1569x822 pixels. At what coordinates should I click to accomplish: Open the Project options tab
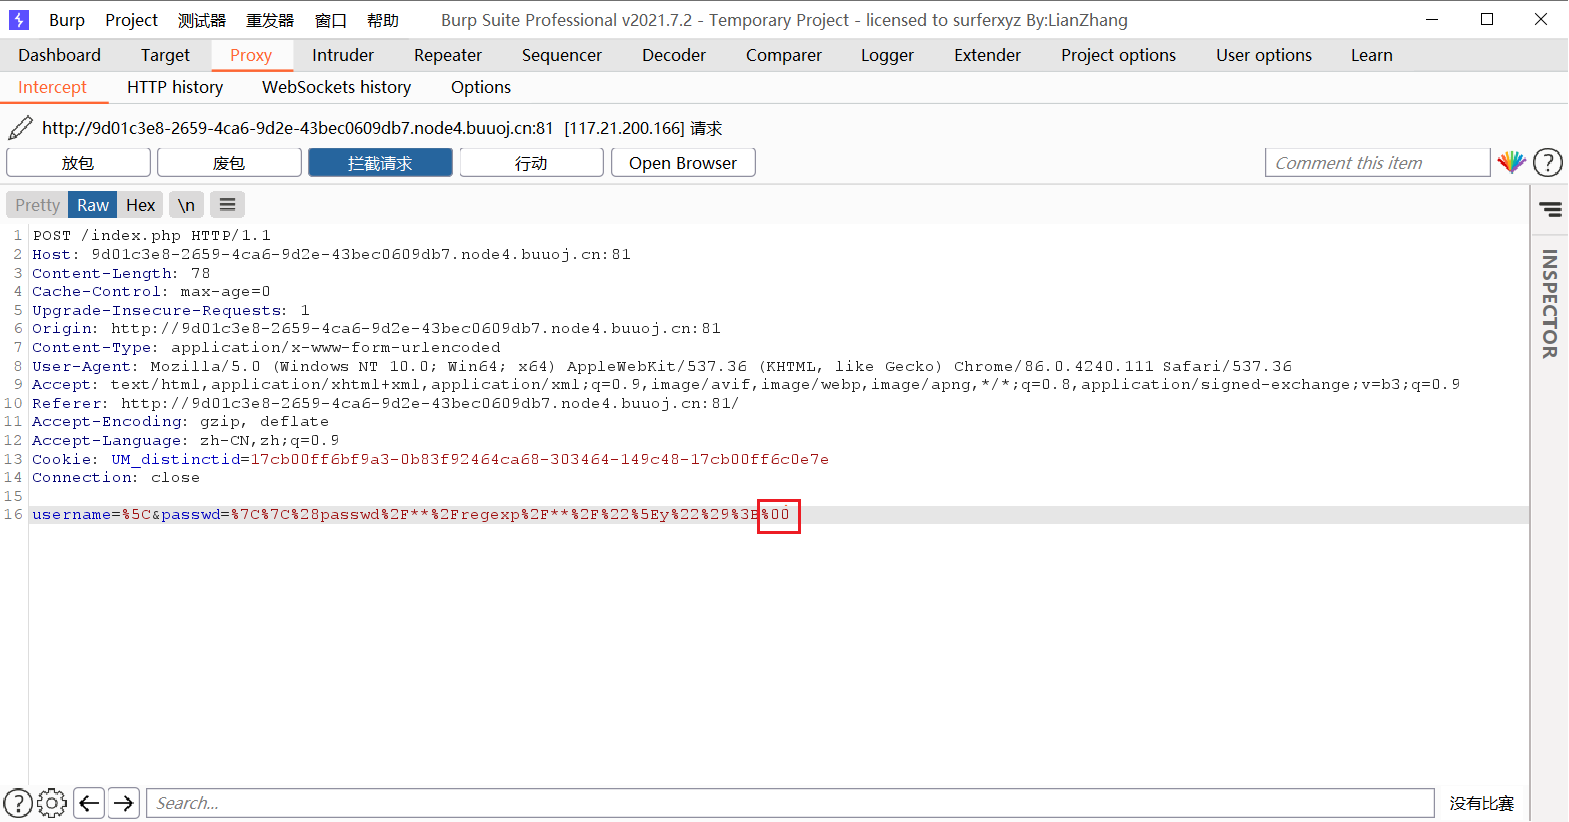point(1119,55)
